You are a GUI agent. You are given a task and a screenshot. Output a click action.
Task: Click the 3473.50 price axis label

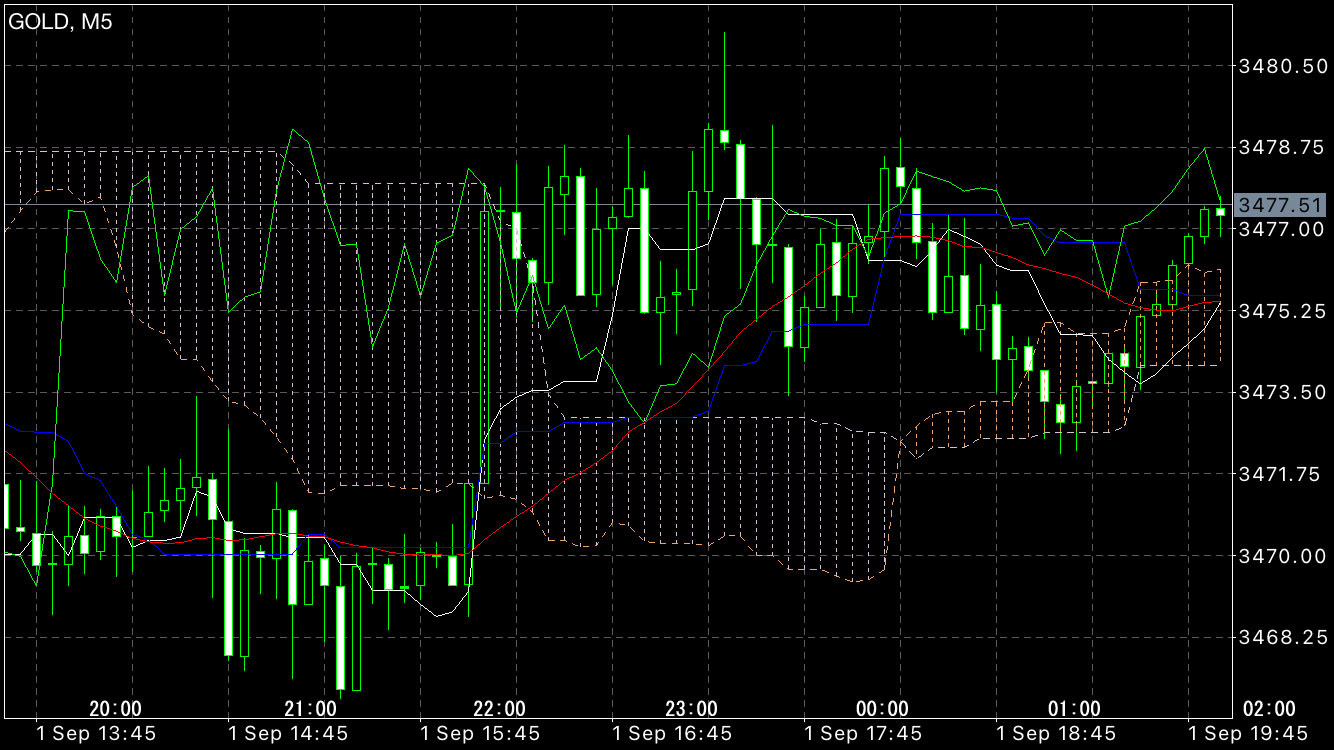[1282, 393]
